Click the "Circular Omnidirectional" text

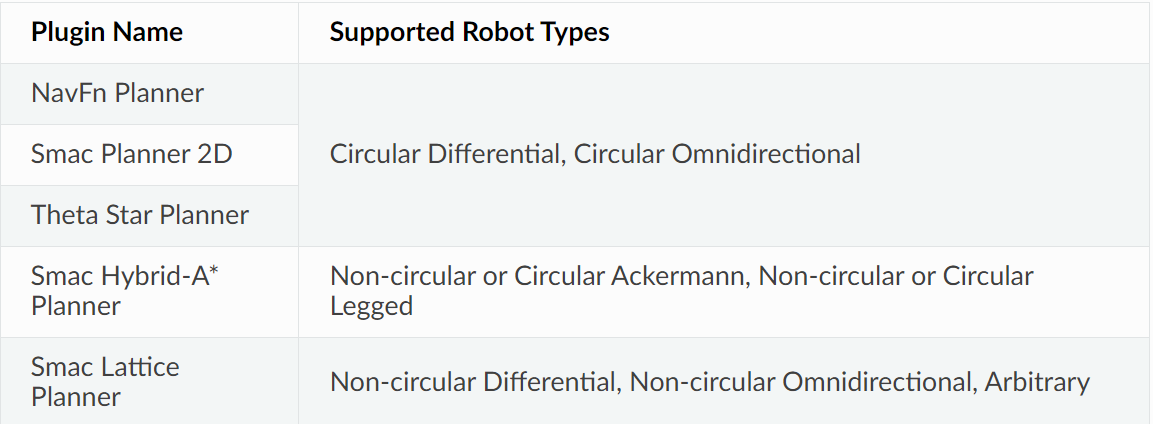[x=717, y=155]
